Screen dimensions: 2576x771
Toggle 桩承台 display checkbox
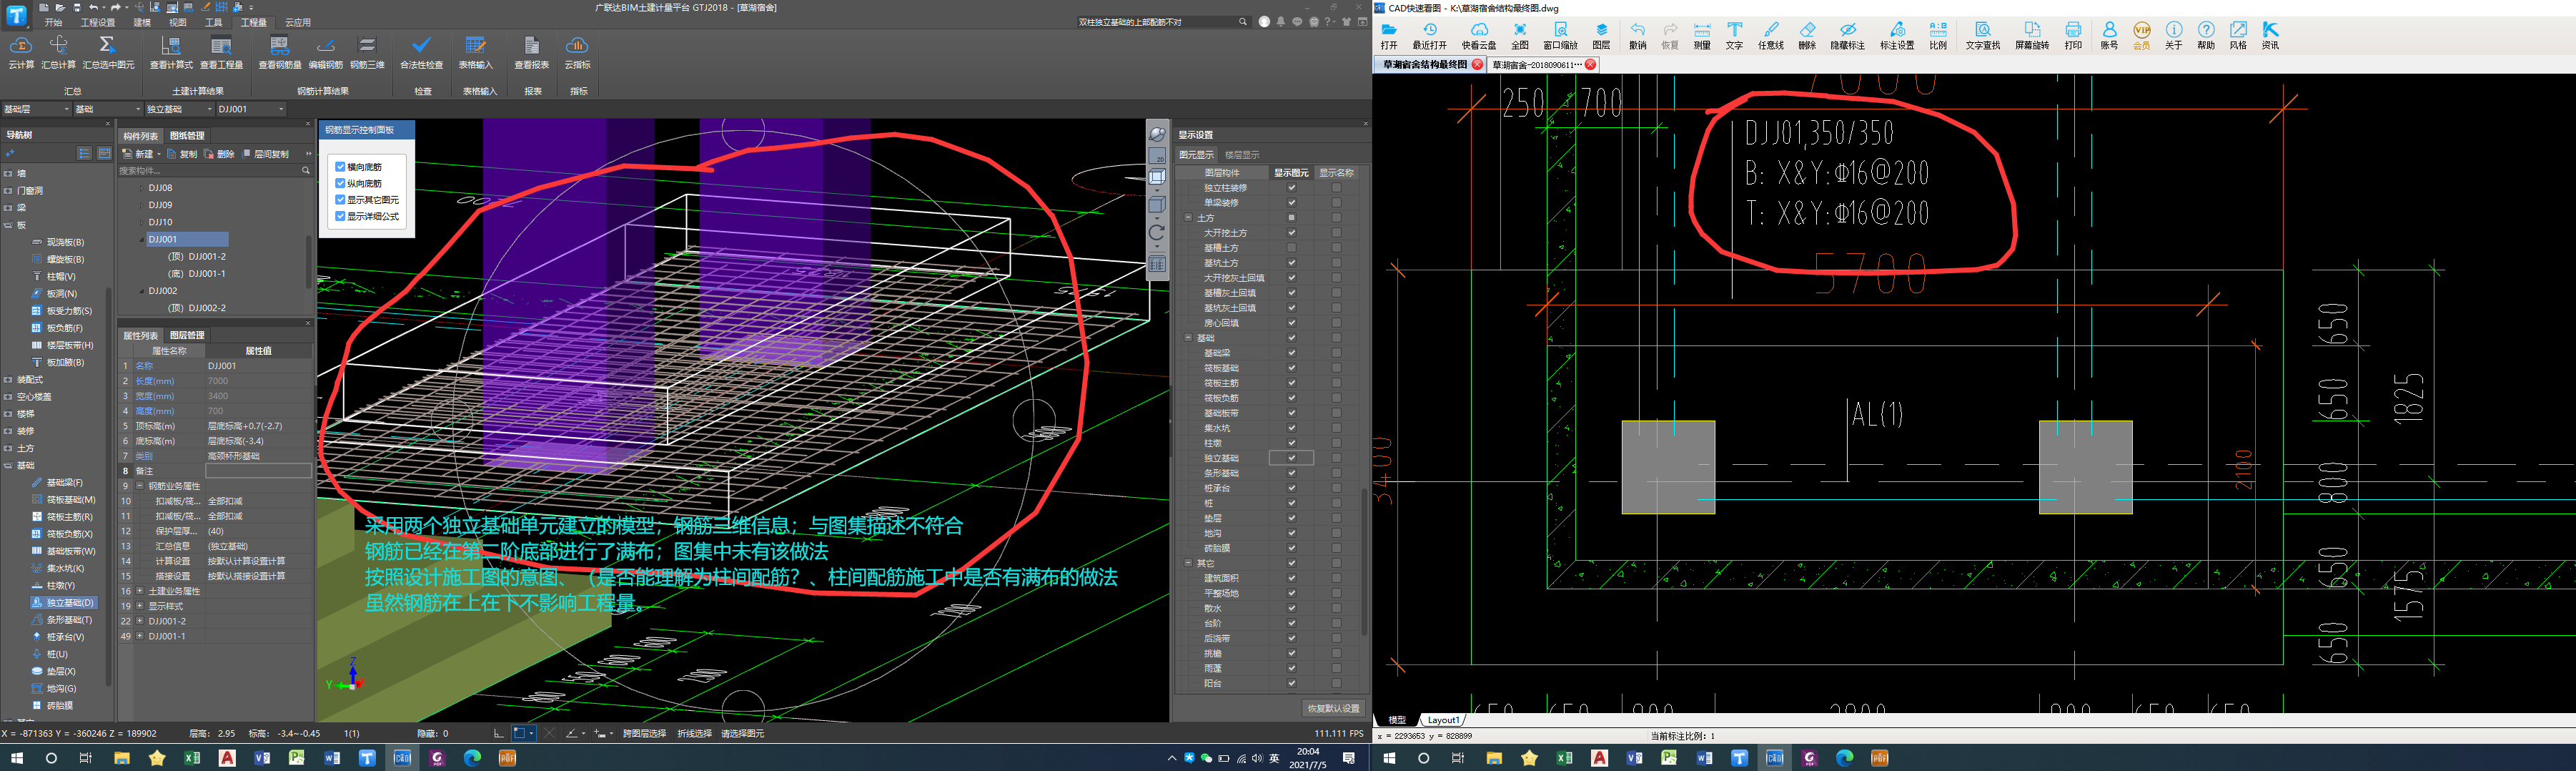tap(1291, 488)
